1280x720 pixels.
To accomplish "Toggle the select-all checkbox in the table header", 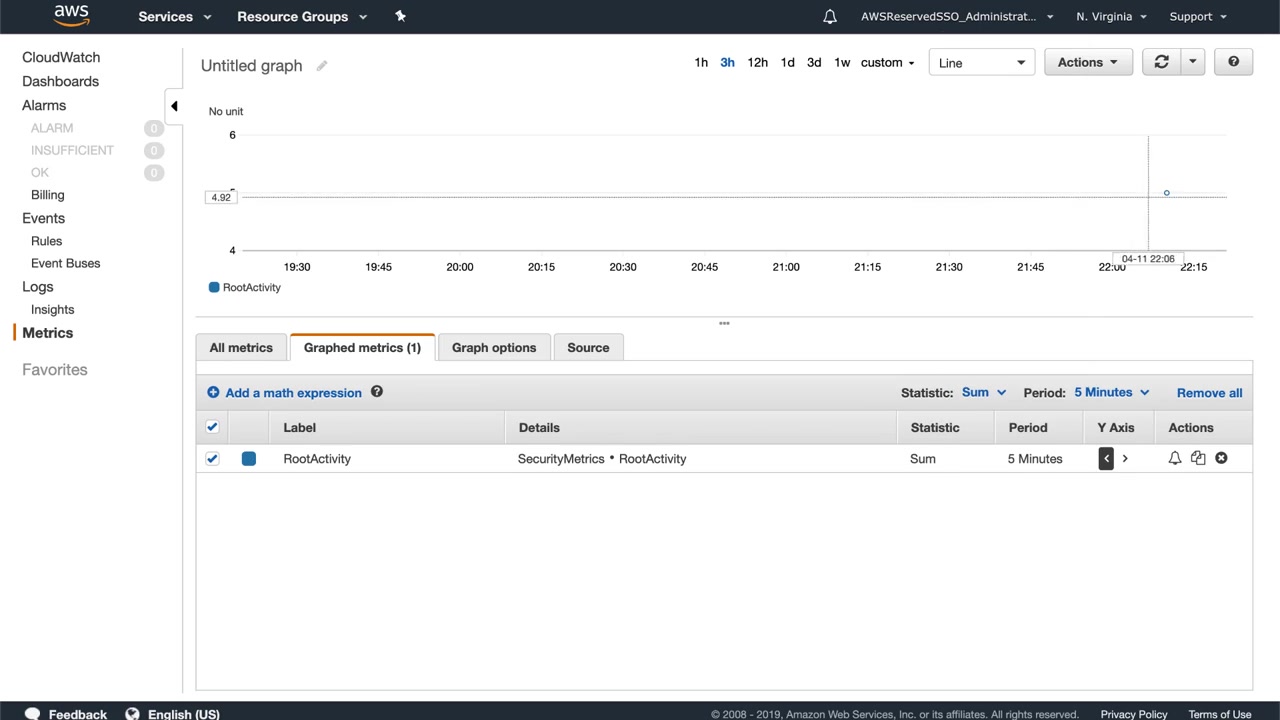I will coord(212,427).
